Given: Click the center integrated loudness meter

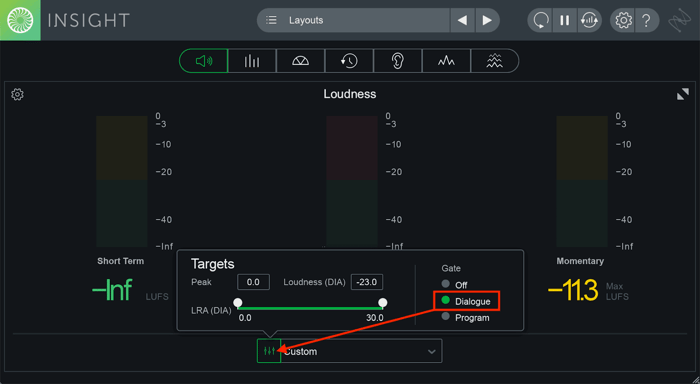Looking at the screenshot, I should (352, 181).
